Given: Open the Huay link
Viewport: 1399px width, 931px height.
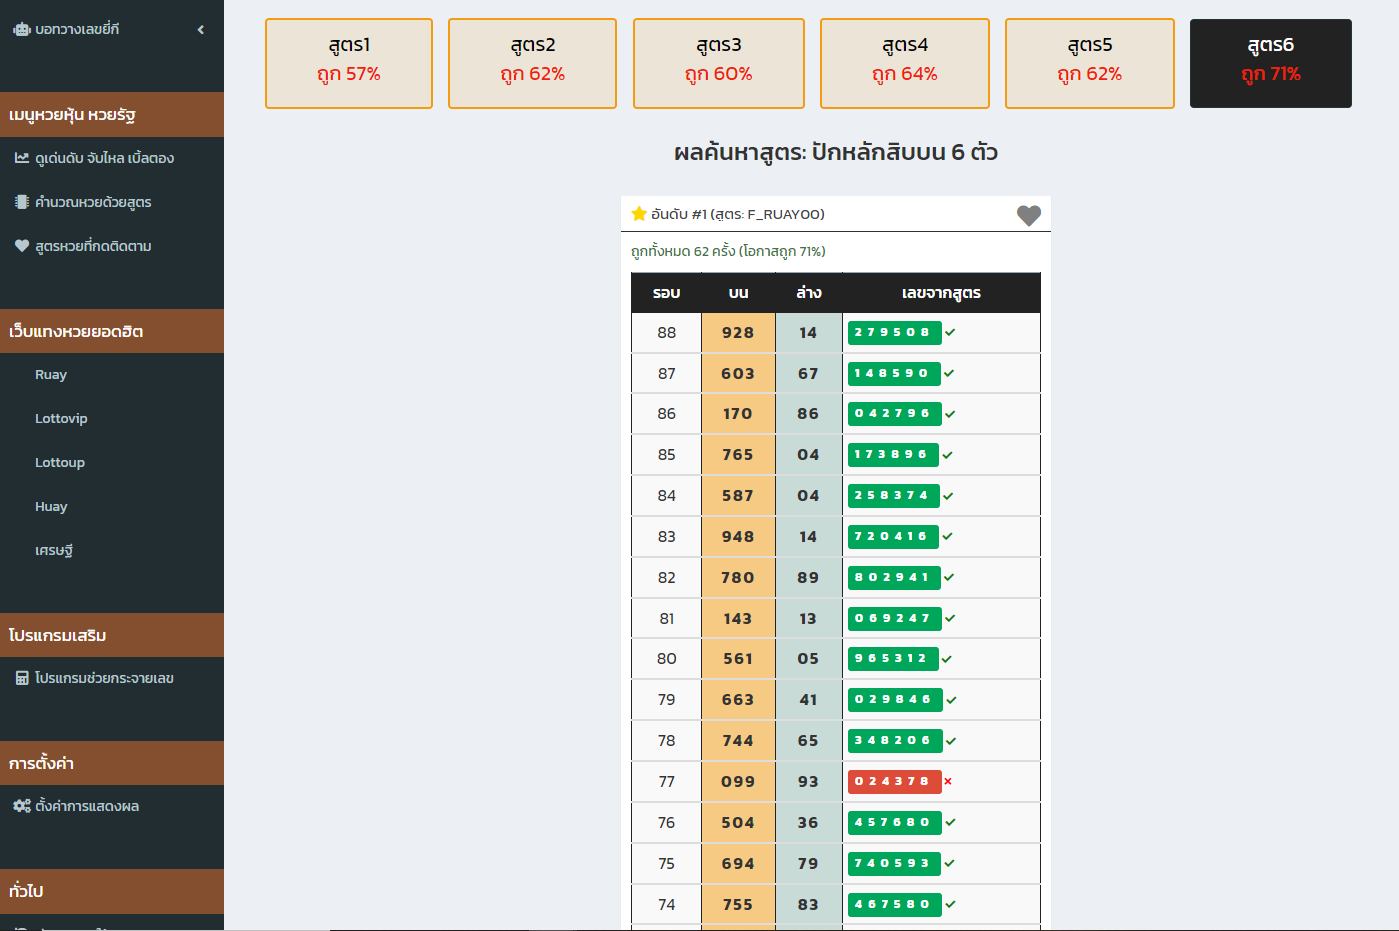Looking at the screenshot, I should (51, 507).
